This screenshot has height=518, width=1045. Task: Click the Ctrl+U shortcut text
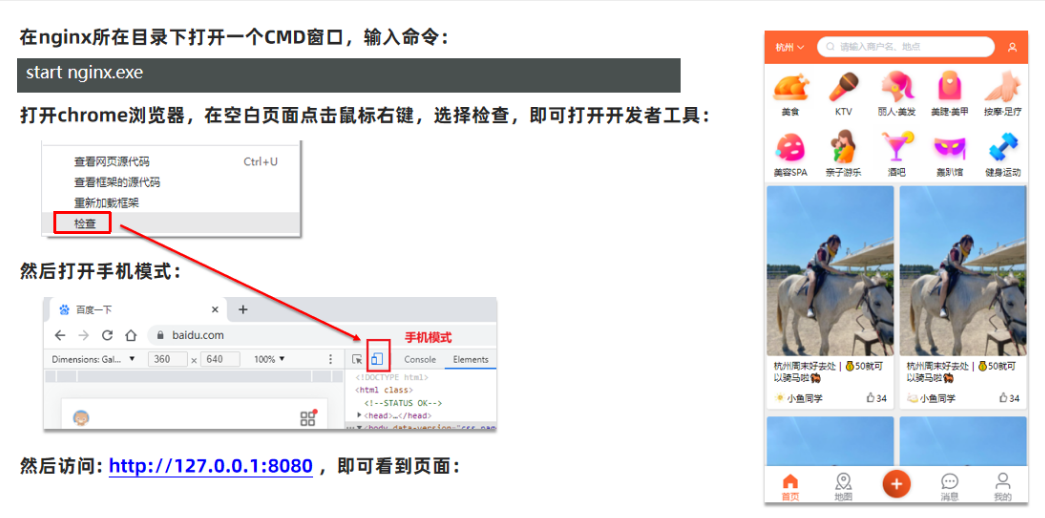click(261, 161)
